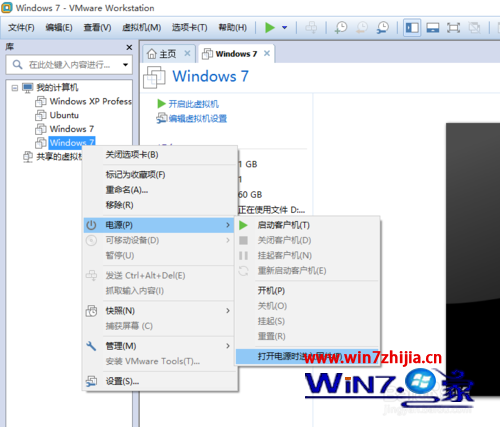
Task: Click the settings icon beside 设置(S)...
Action: 91,381
